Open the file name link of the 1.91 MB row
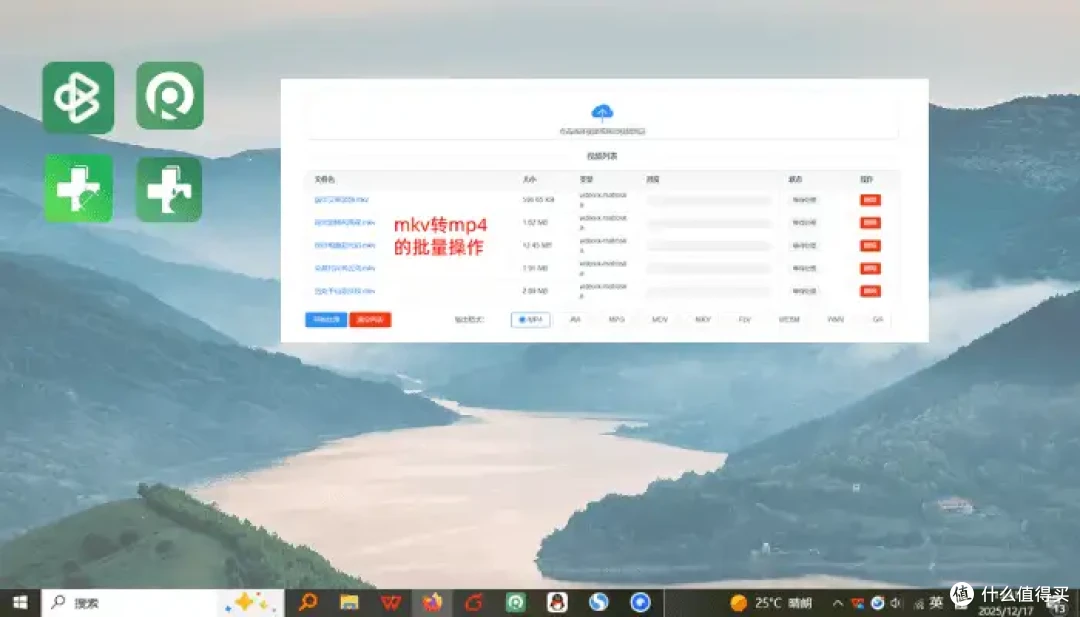This screenshot has width=1080, height=617. point(344,268)
